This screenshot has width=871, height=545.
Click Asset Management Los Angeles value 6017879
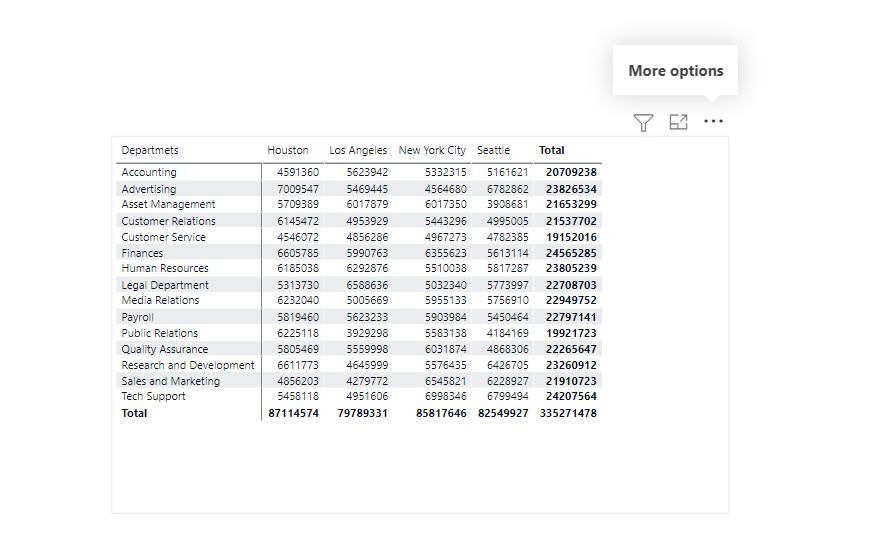pyautogui.click(x=367, y=204)
